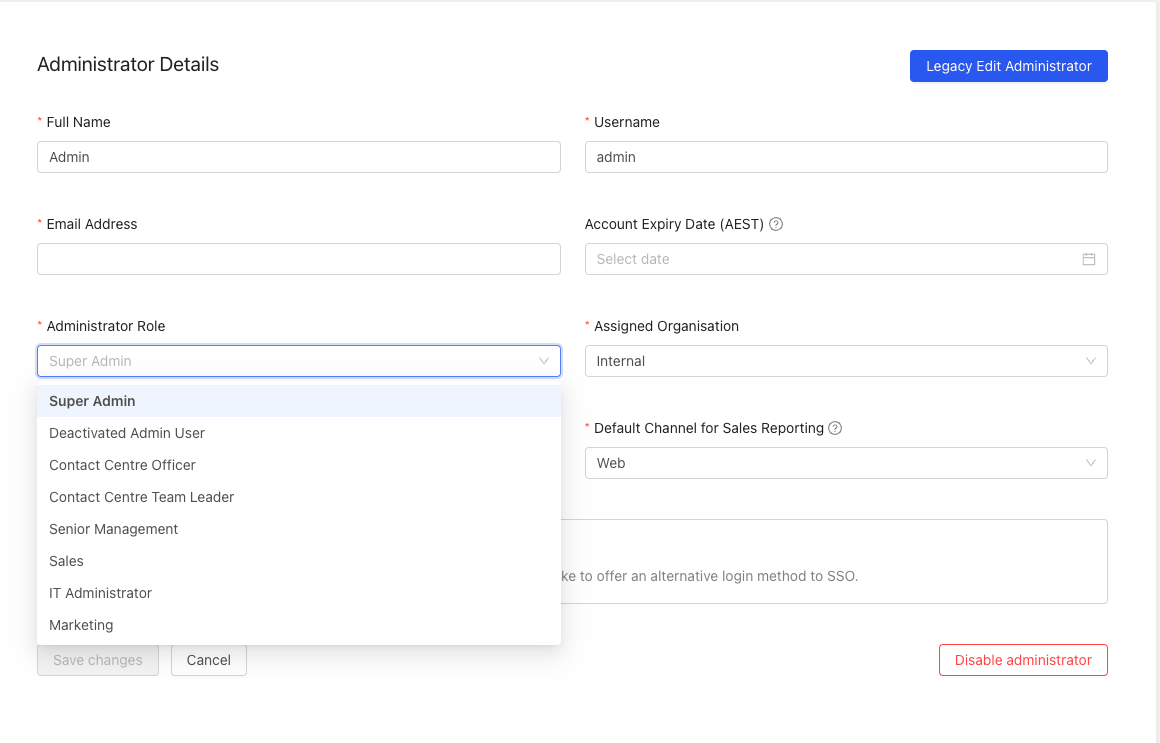The height and width of the screenshot is (743, 1160).
Task: Click the Email Address text field
Action: [x=298, y=259]
